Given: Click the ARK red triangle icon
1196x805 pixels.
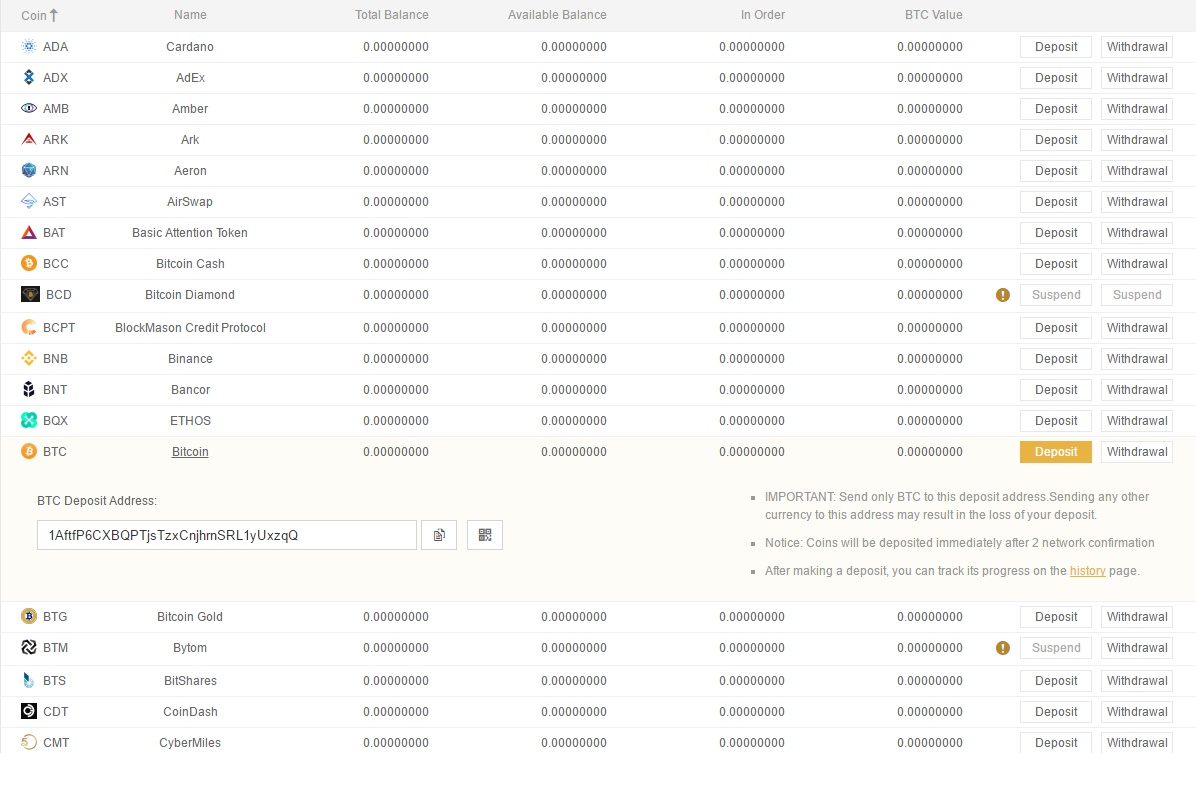Looking at the screenshot, I should pos(29,140).
